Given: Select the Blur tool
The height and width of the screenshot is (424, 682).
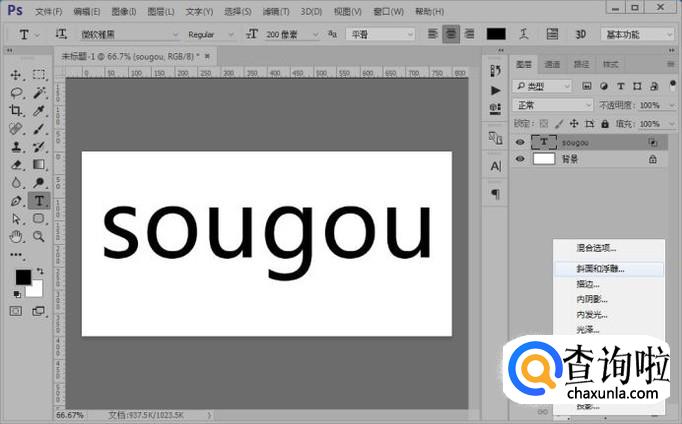Looking at the screenshot, I should coord(16,183).
